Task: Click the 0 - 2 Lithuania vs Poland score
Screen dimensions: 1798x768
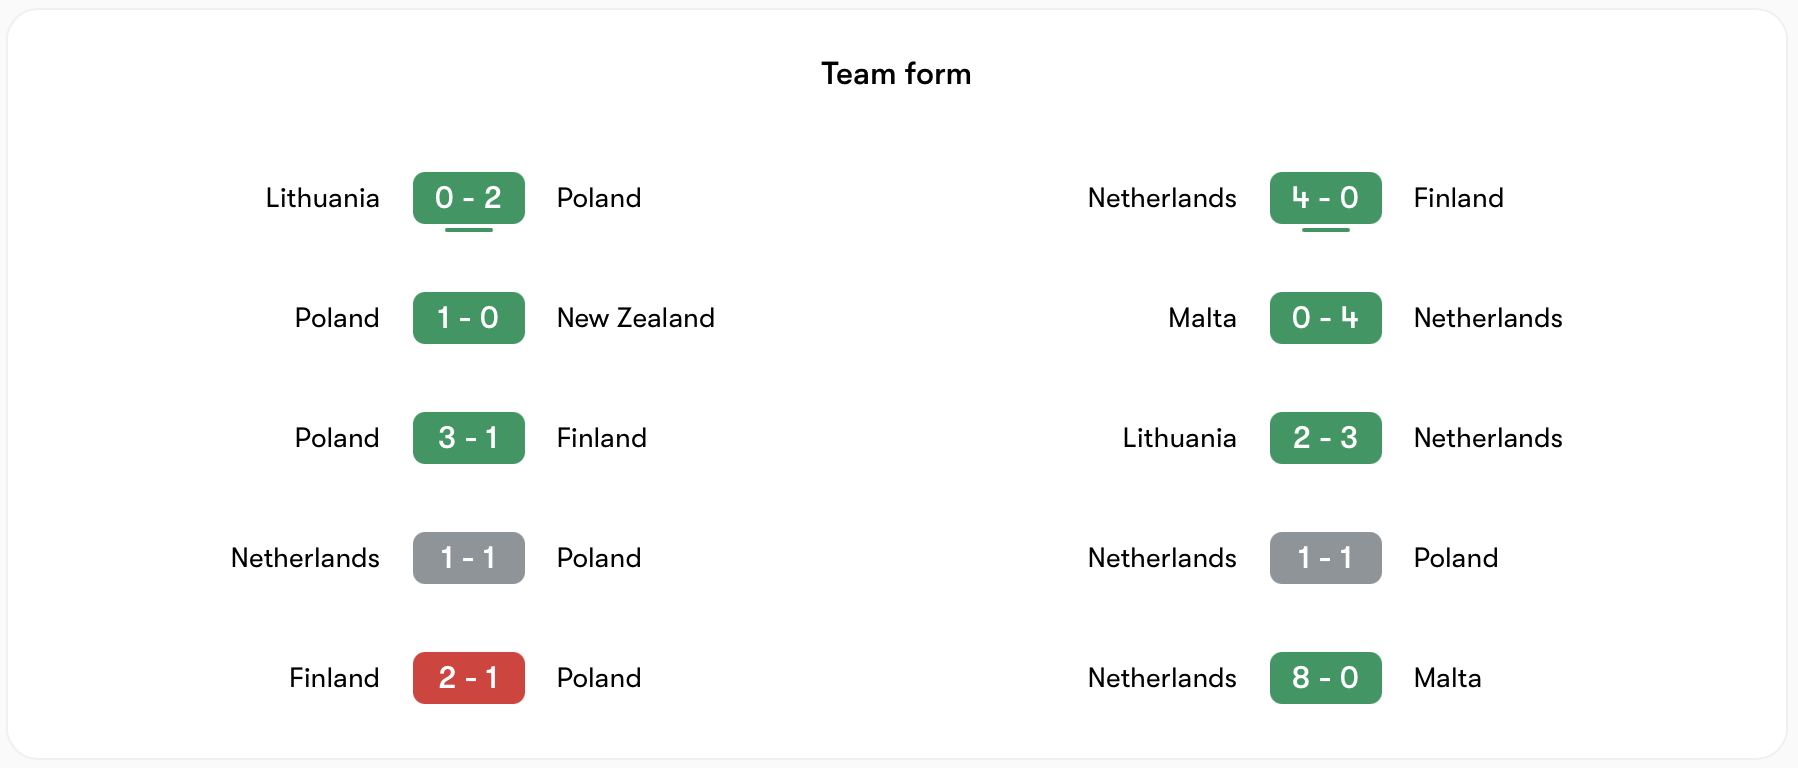Action: click(x=468, y=198)
